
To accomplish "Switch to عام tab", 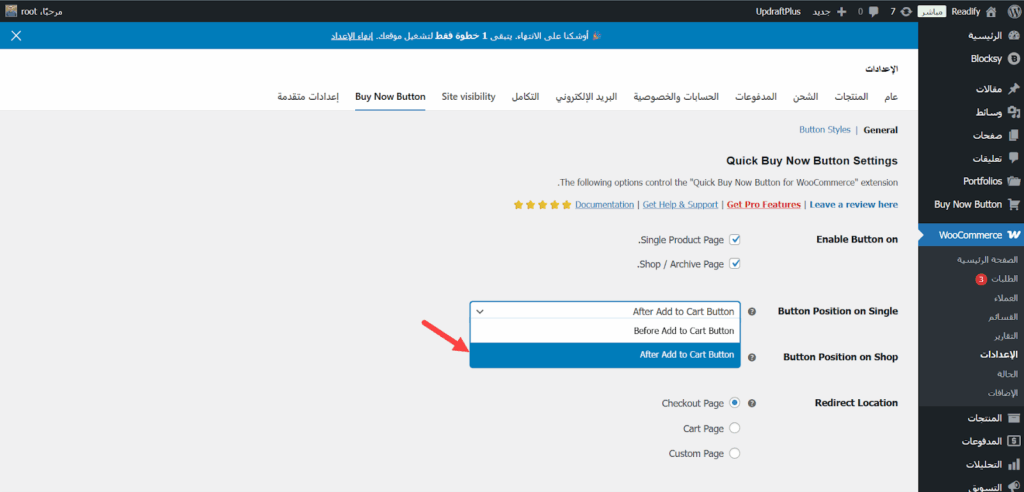I will coord(891,96).
